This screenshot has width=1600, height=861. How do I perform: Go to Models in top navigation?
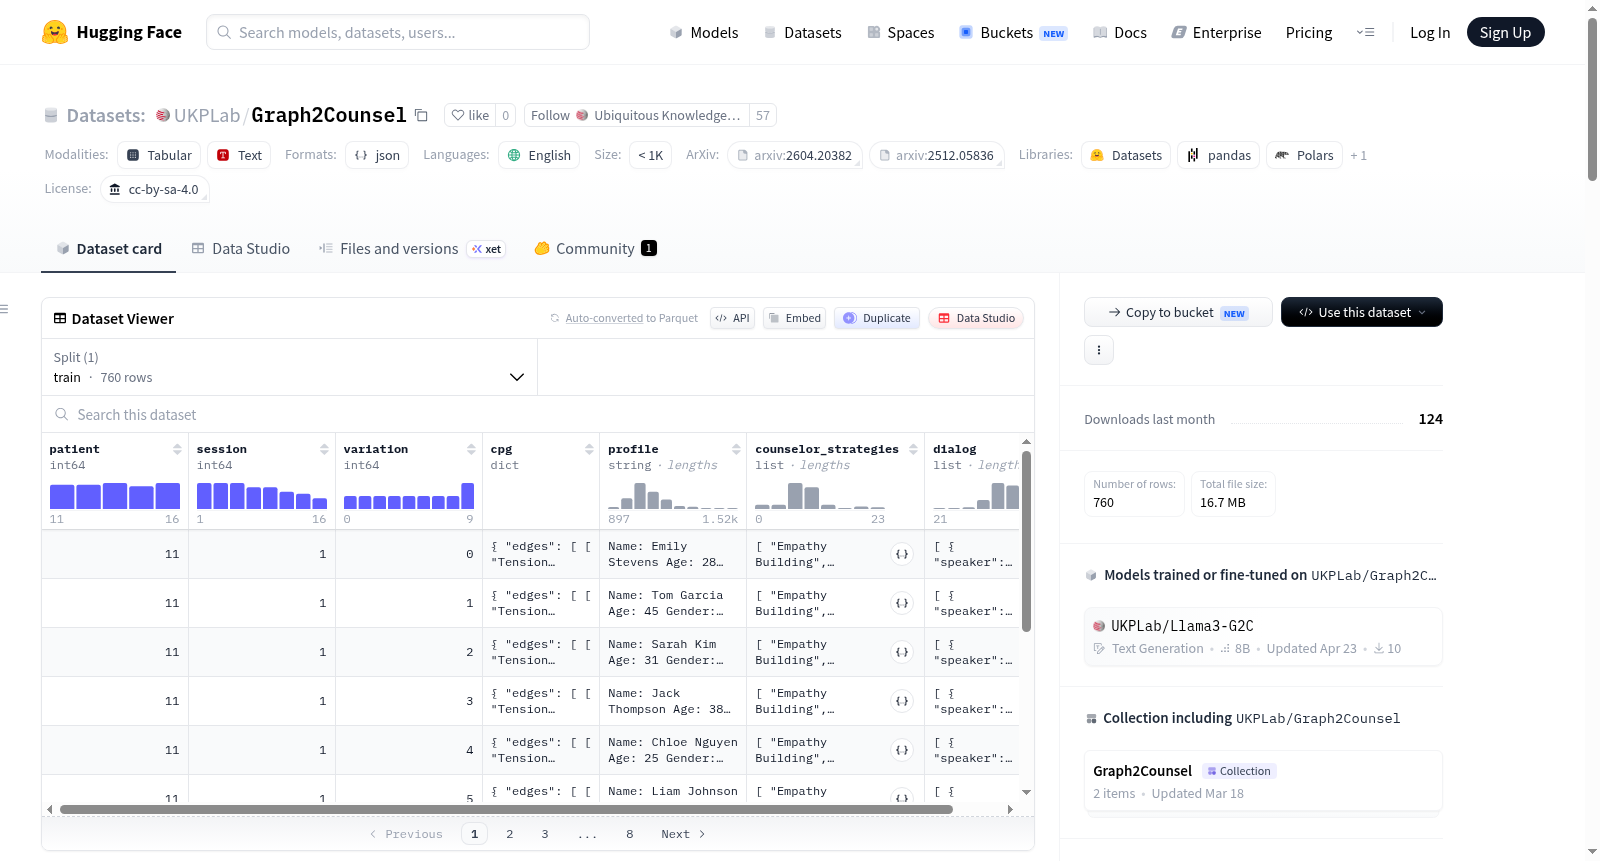coord(704,33)
